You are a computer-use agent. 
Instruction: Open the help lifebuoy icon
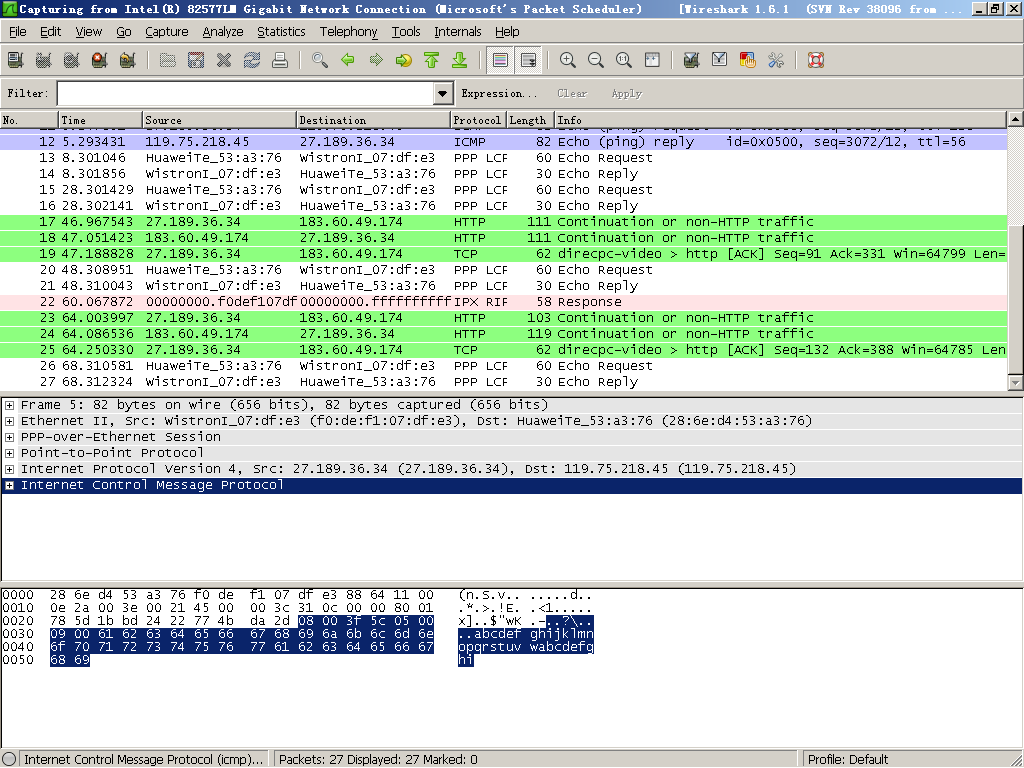(x=815, y=60)
